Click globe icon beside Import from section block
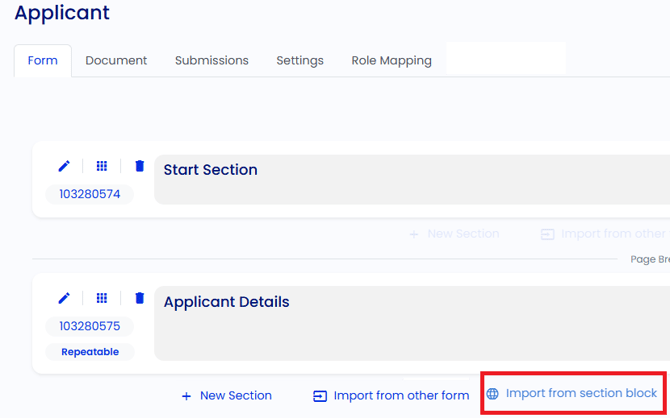Viewport: 670px width, 418px height. (492, 394)
